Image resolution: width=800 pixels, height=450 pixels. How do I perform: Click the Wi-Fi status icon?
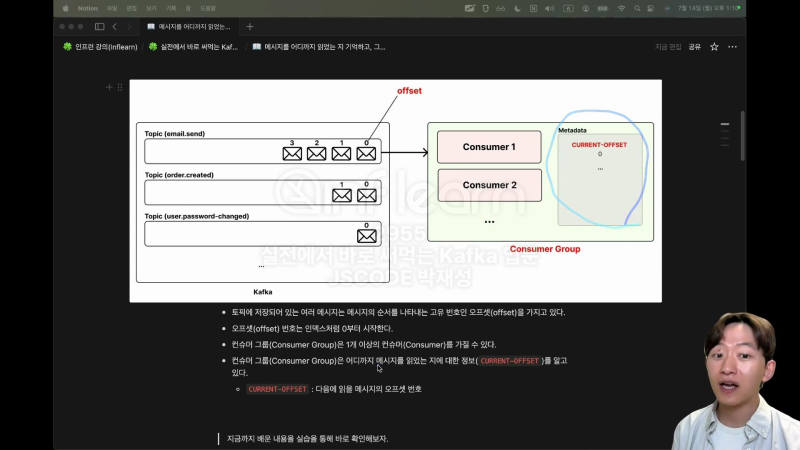[x=621, y=7]
